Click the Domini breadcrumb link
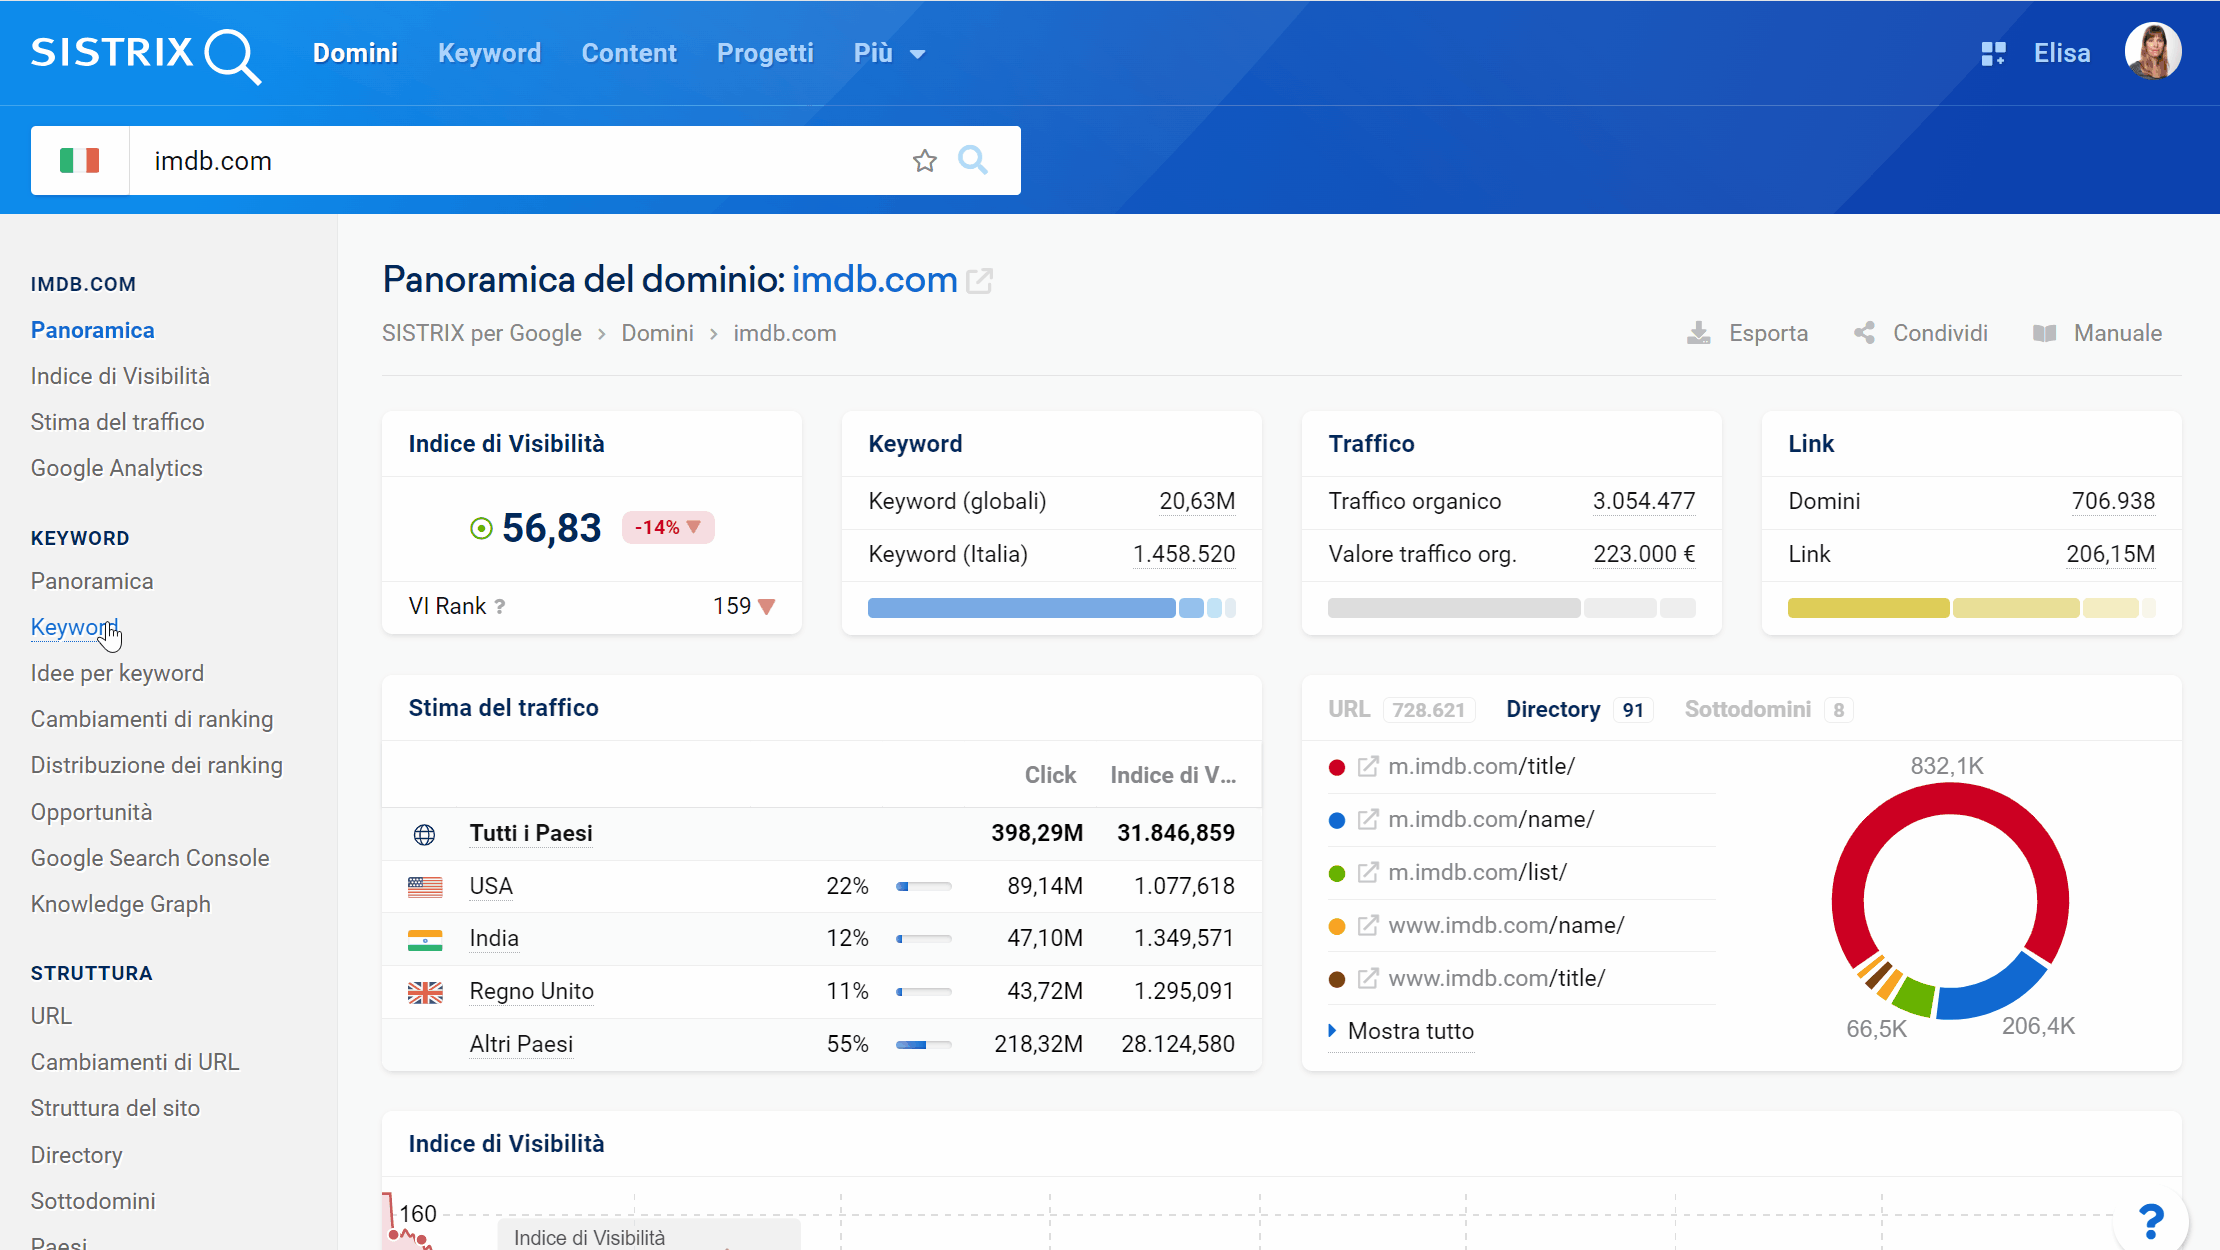The width and height of the screenshot is (2220, 1250). click(657, 333)
